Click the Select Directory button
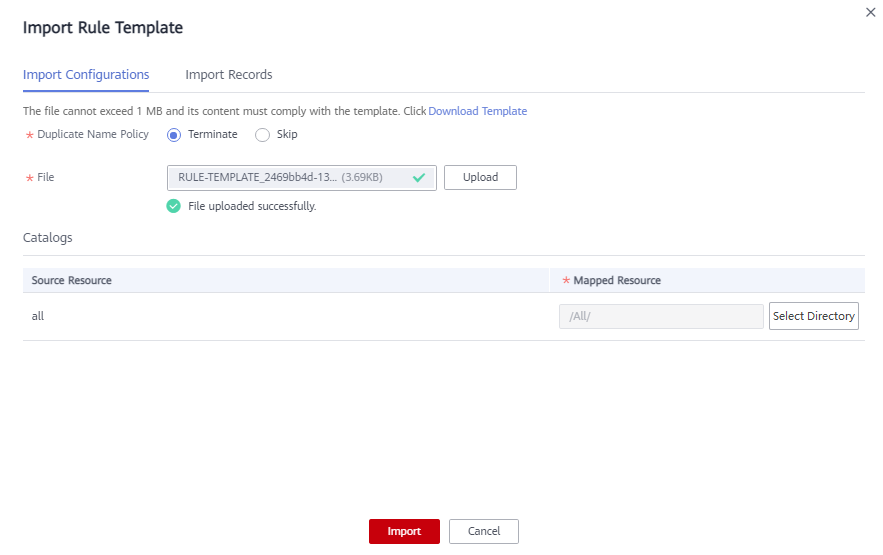The width and height of the screenshot is (883, 555). point(814,316)
